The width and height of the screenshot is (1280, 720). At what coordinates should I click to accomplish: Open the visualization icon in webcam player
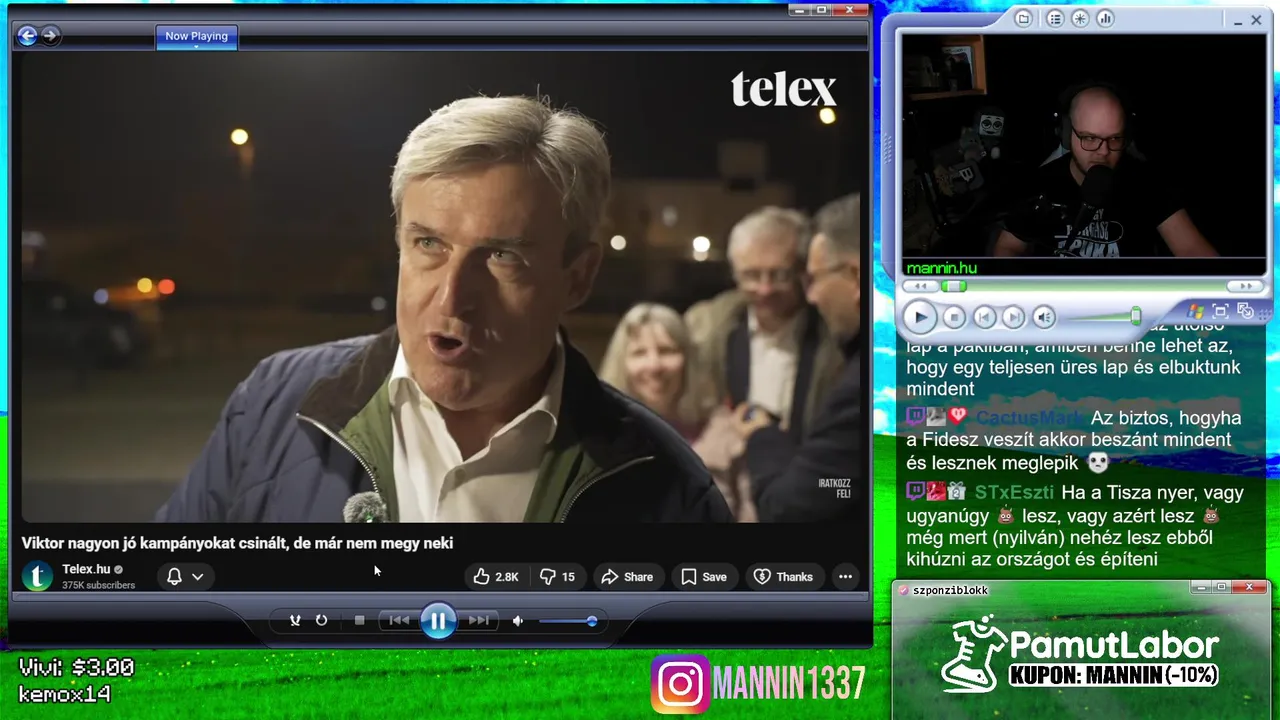(x=1080, y=18)
